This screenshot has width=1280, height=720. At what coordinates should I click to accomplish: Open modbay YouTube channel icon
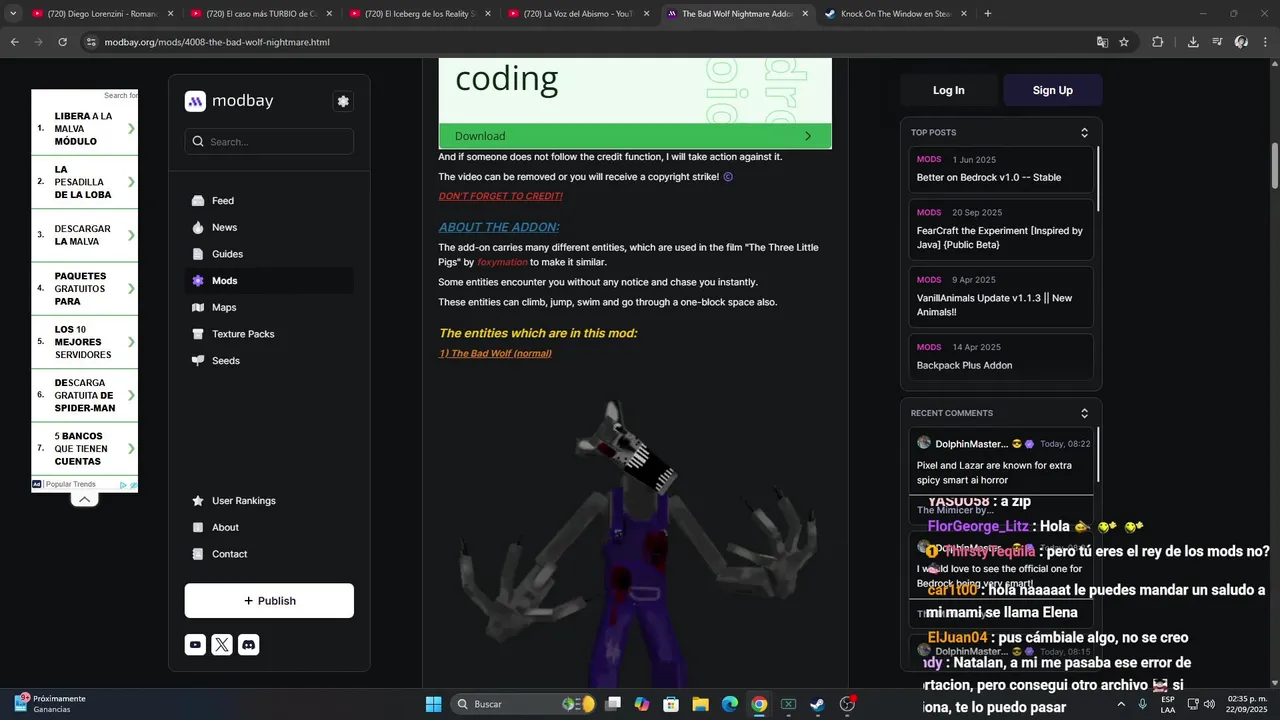[195, 645]
